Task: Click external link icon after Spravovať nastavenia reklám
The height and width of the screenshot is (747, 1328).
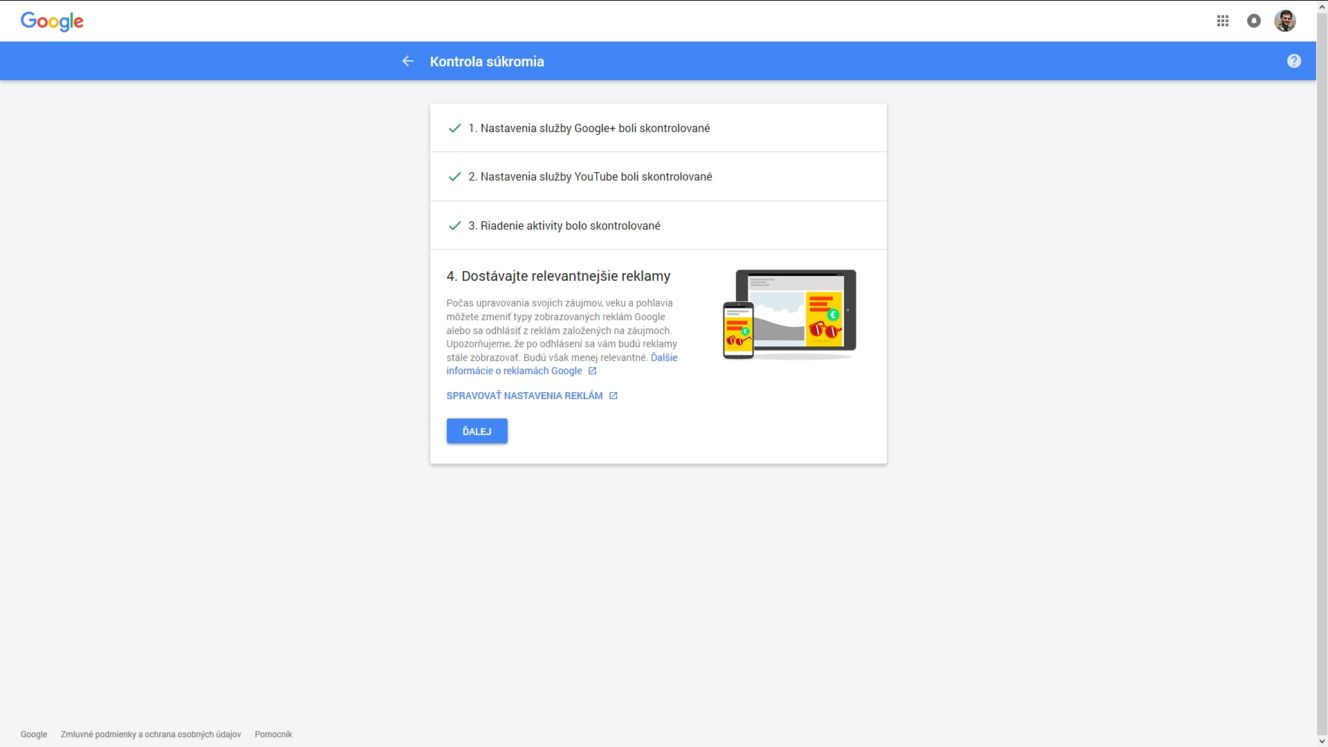Action: pos(613,396)
